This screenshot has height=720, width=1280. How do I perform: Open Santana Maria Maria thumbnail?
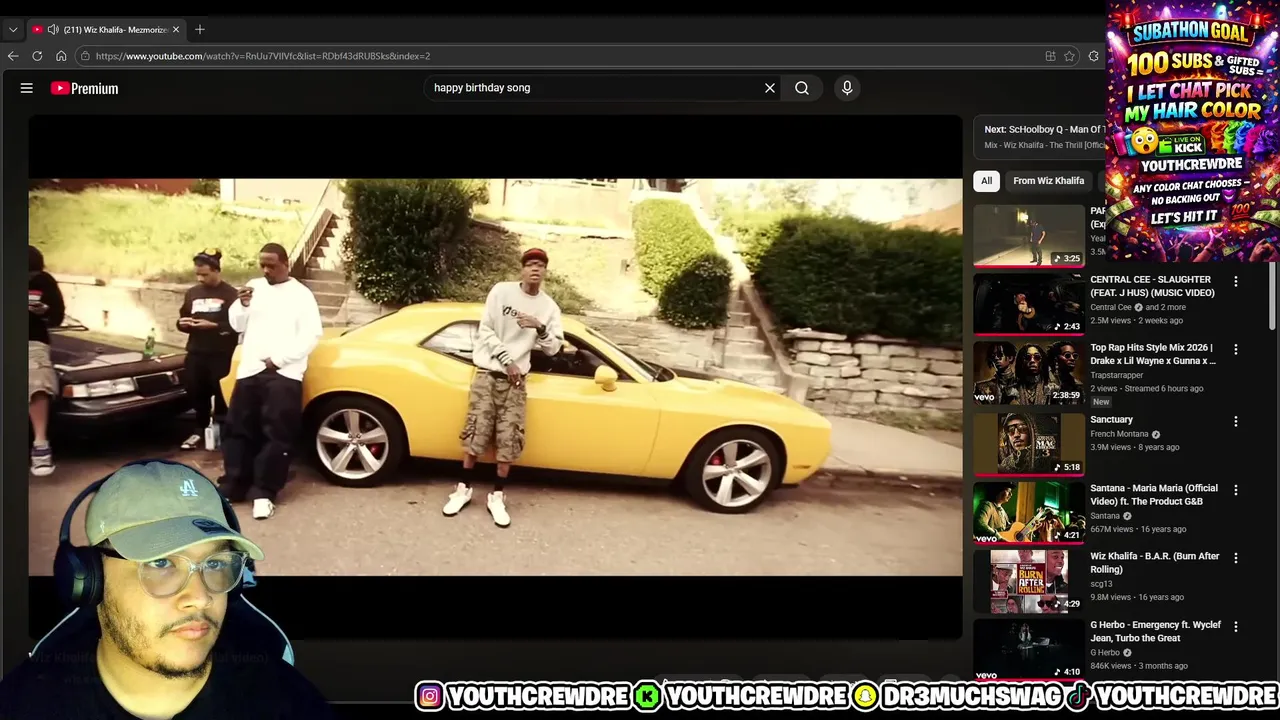click(1029, 512)
